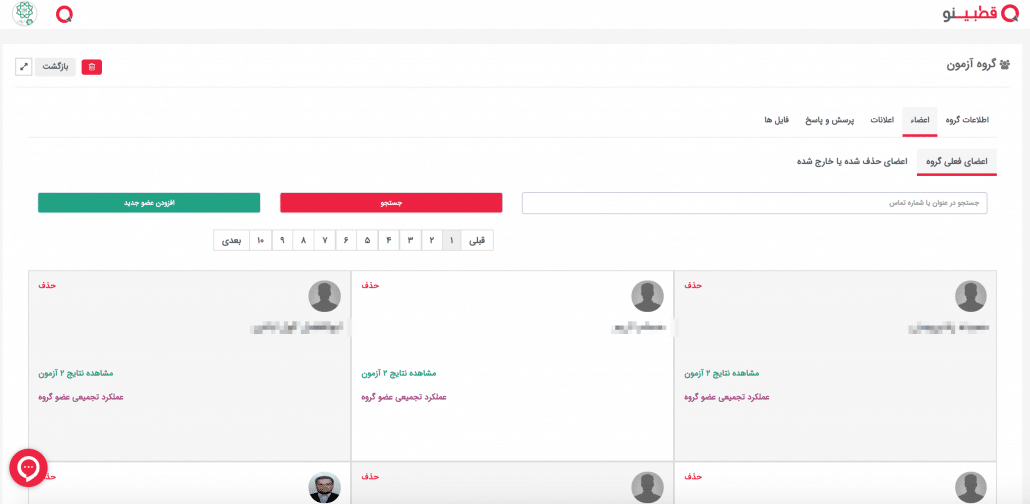
Task: Click the green افزودن عضو جدید button
Action: 149,203
